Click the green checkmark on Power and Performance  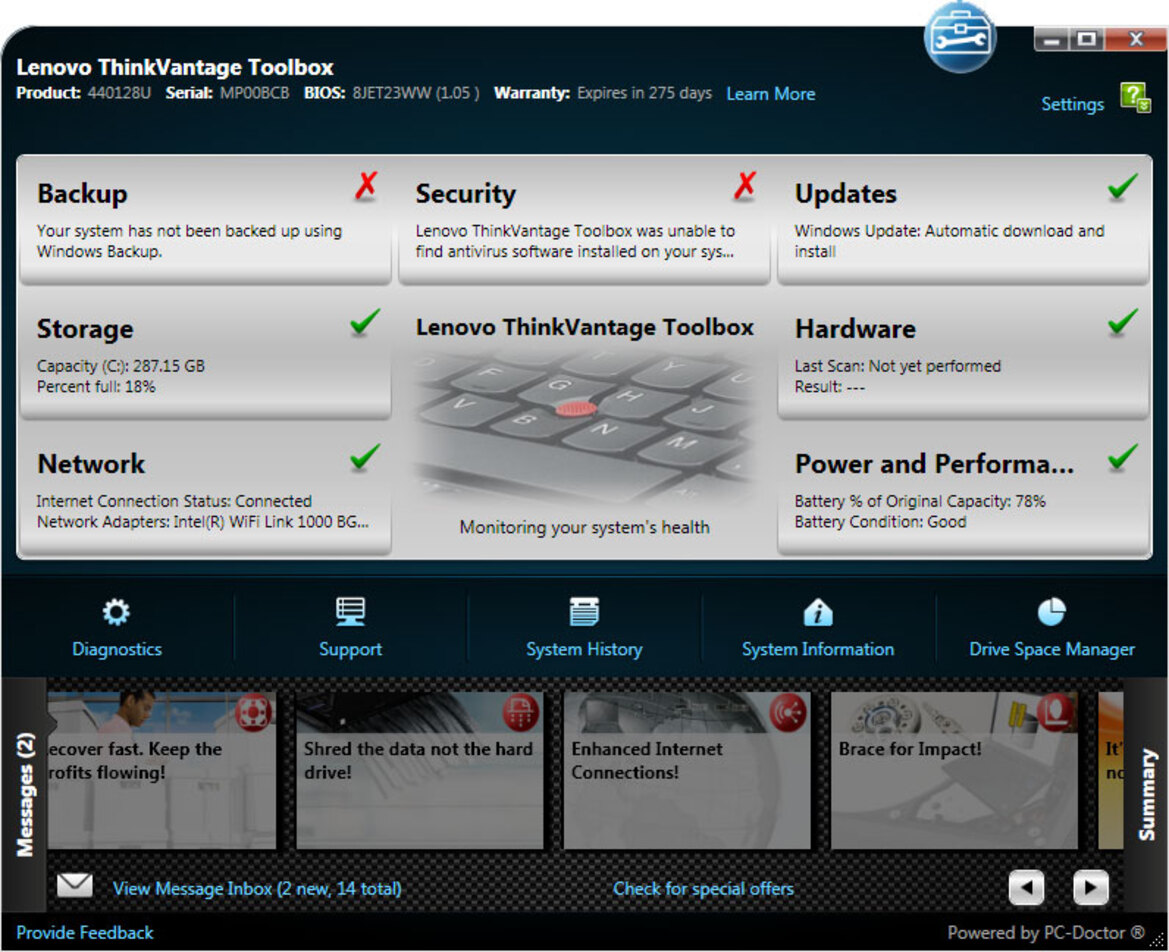click(1122, 457)
